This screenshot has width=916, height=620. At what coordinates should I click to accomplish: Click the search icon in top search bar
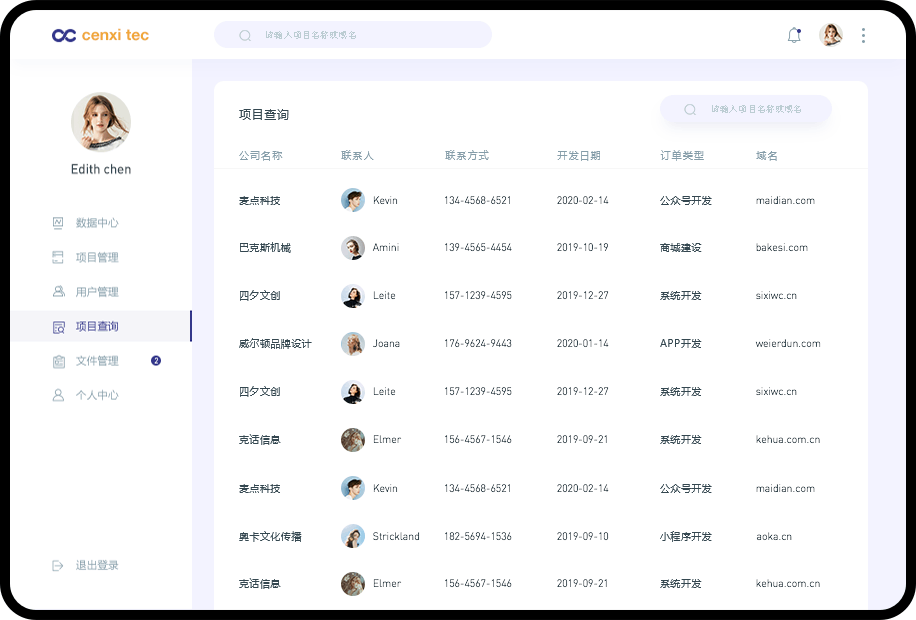point(245,35)
